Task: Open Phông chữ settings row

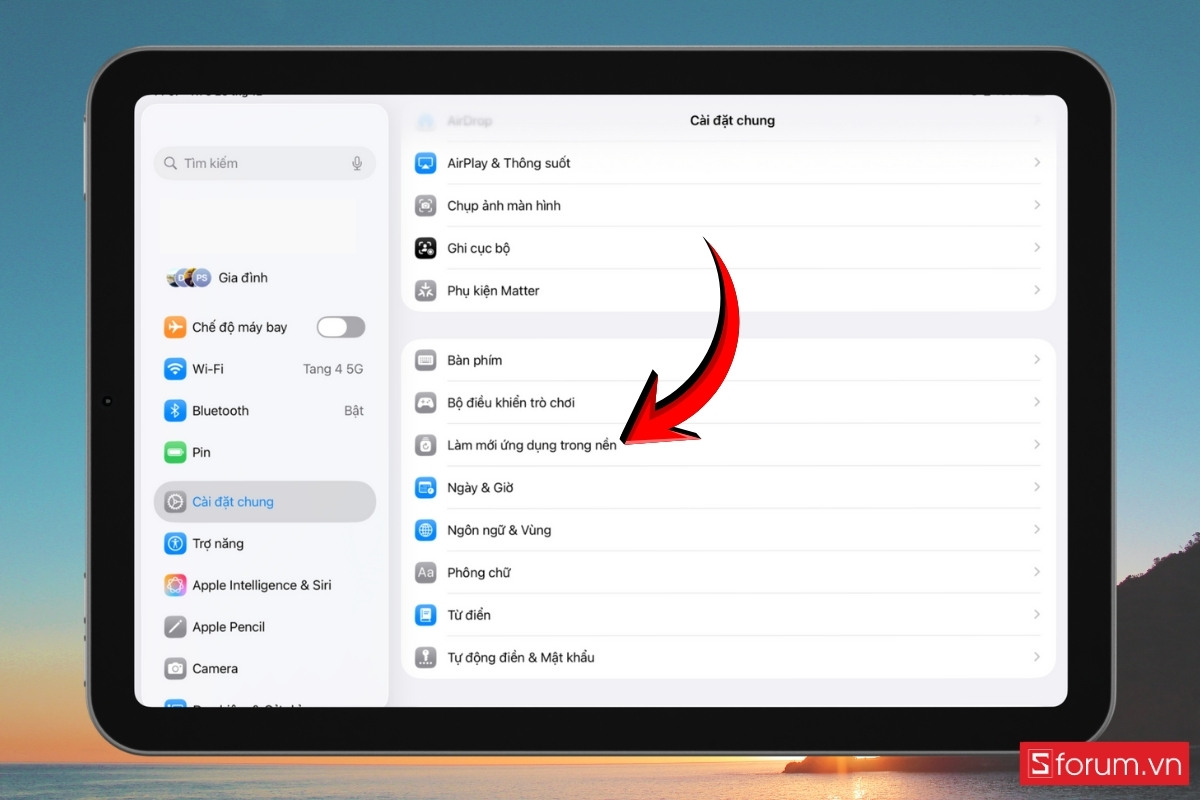Action: (x=478, y=573)
